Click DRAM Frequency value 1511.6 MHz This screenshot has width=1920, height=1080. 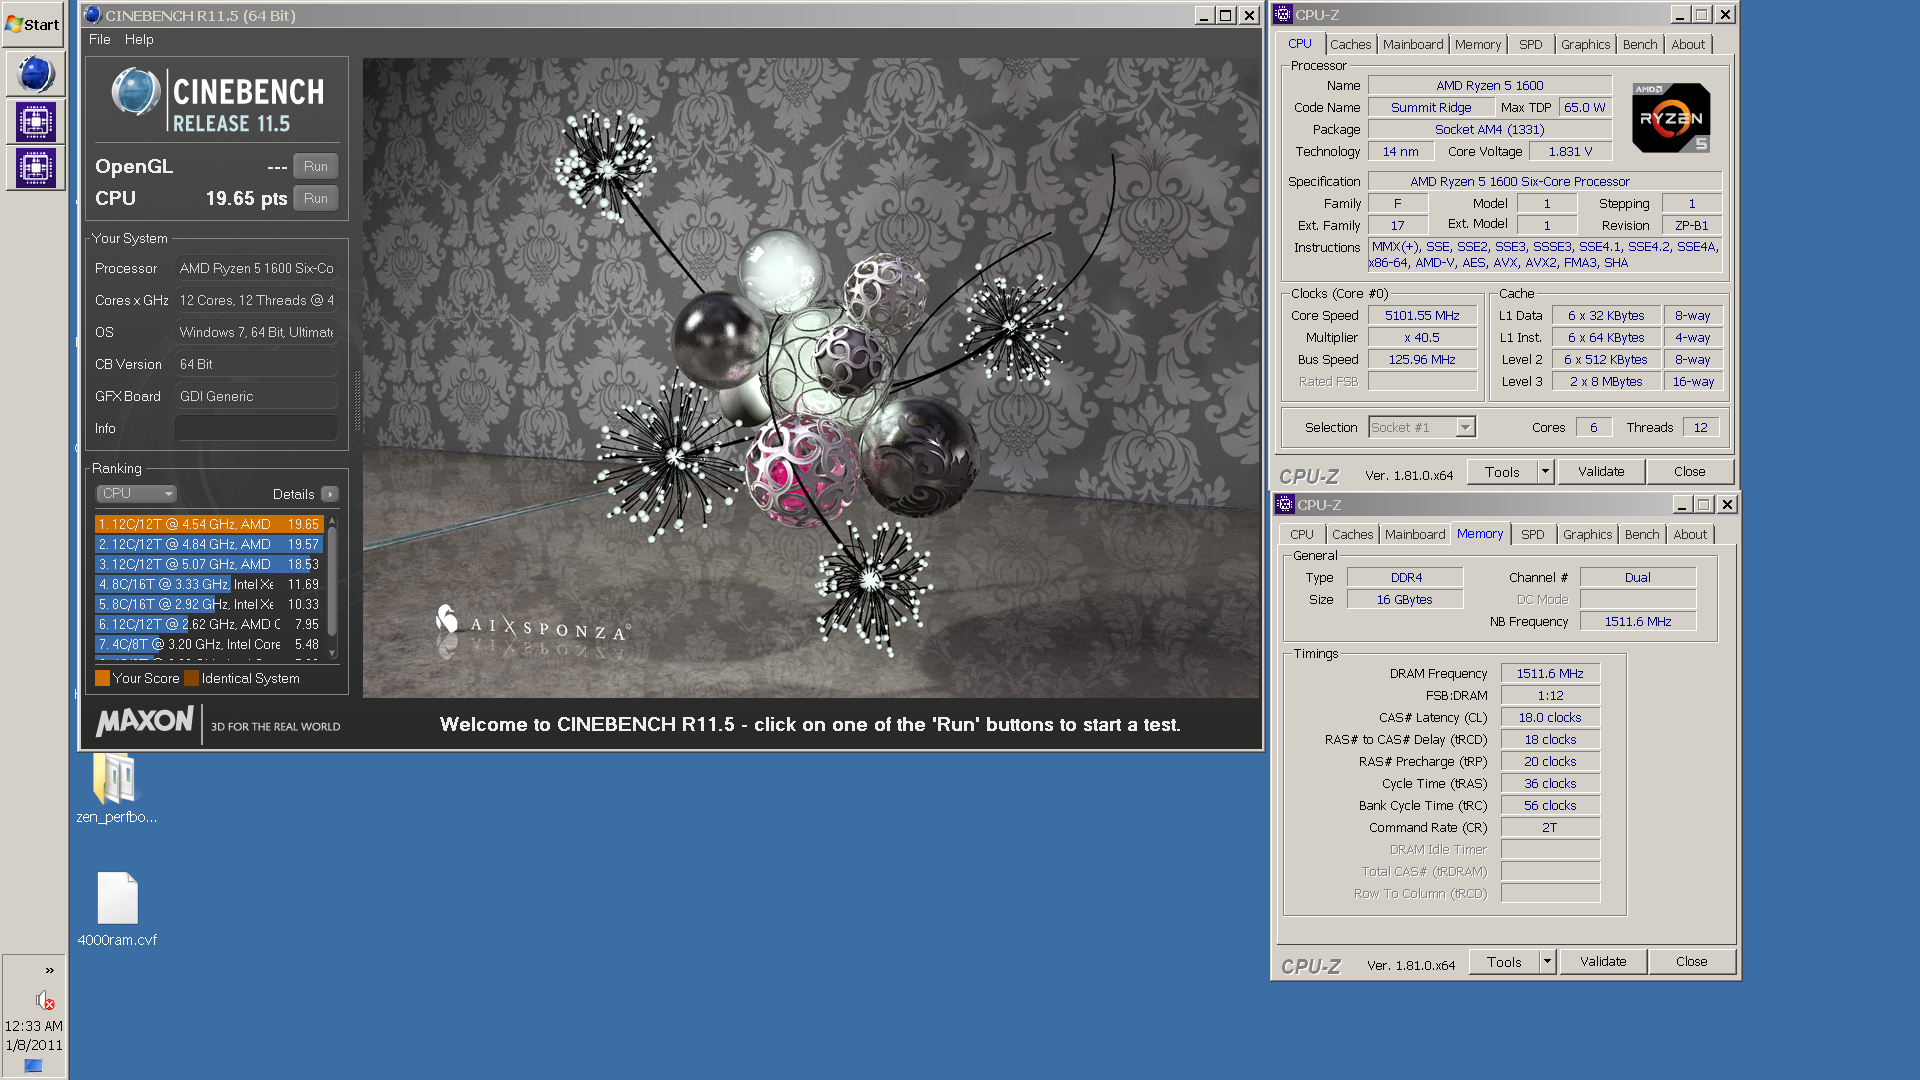pyautogui.click(x=1550, y=674)
